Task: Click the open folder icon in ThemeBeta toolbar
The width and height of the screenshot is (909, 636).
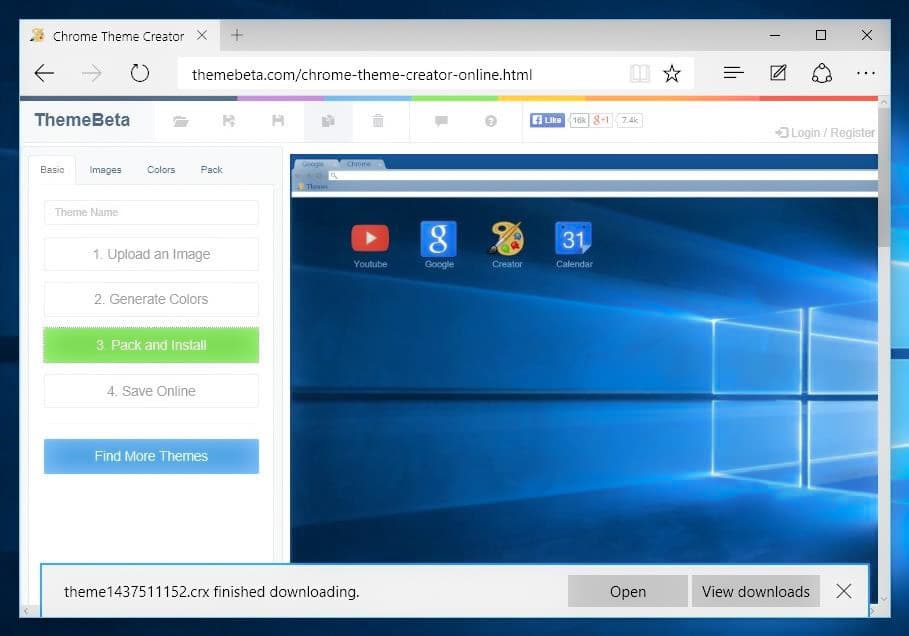Action: [x=180, y=121]
